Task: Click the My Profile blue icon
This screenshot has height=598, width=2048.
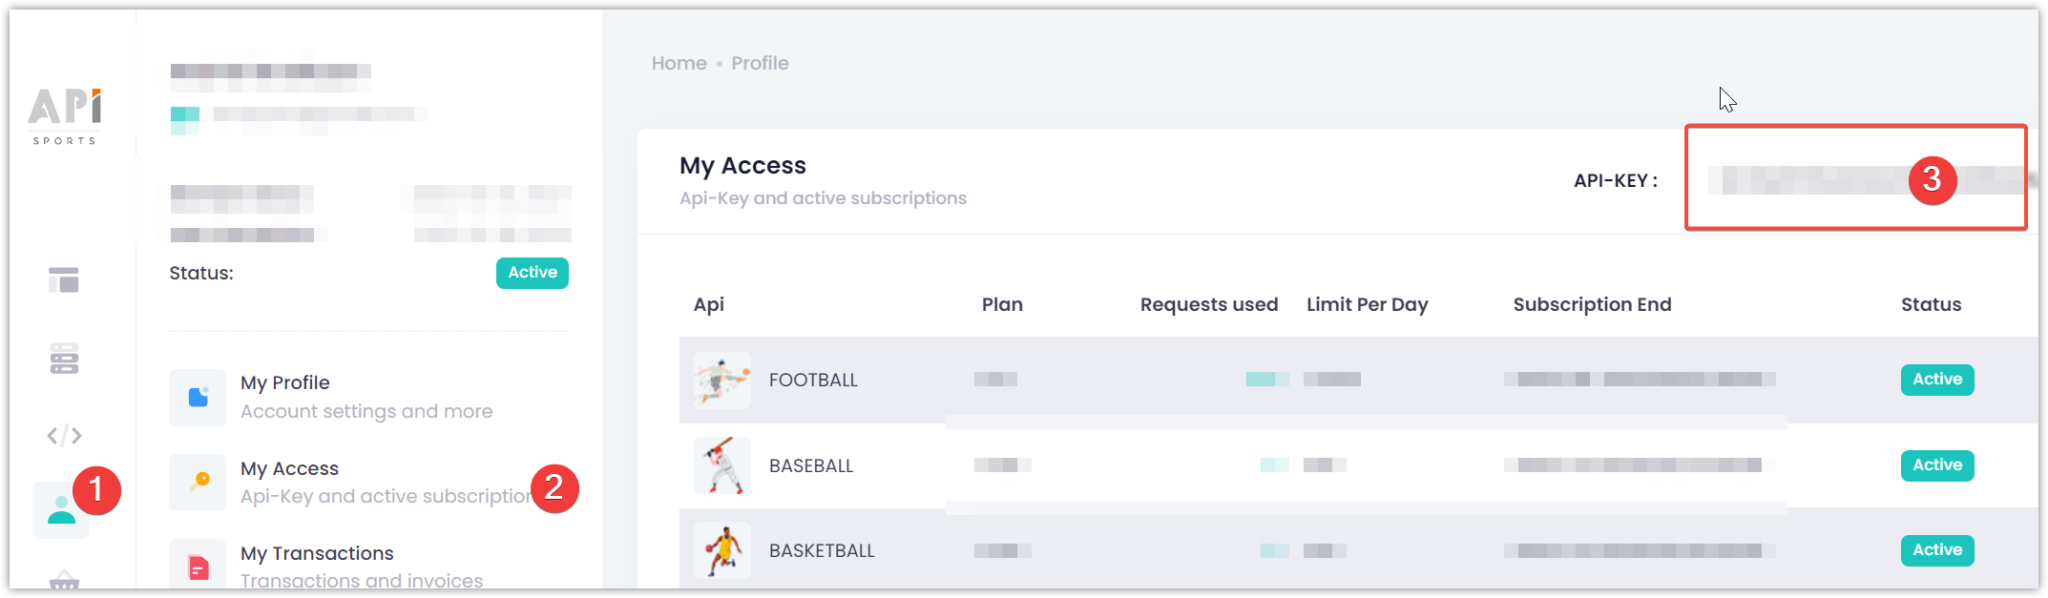Action: (x=198, y=397)
